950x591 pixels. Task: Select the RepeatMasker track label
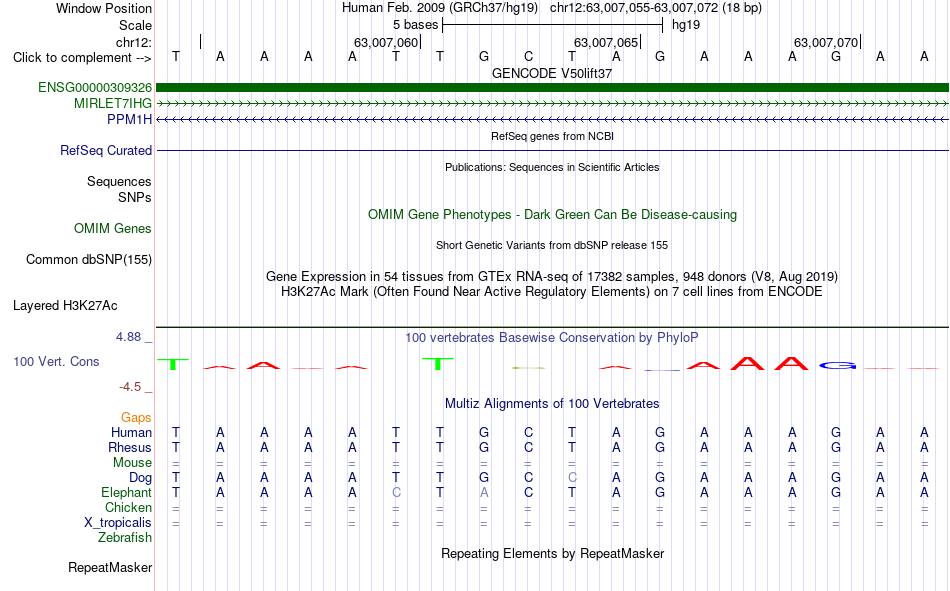[x=110, y=568]
